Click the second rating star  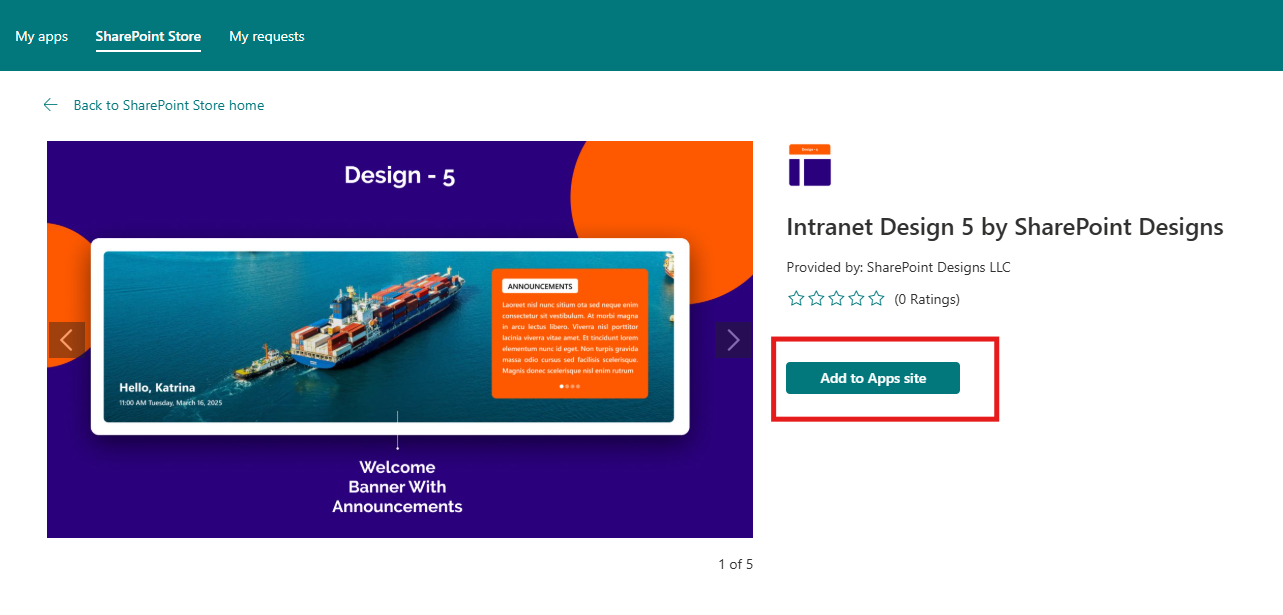(816, 298)
